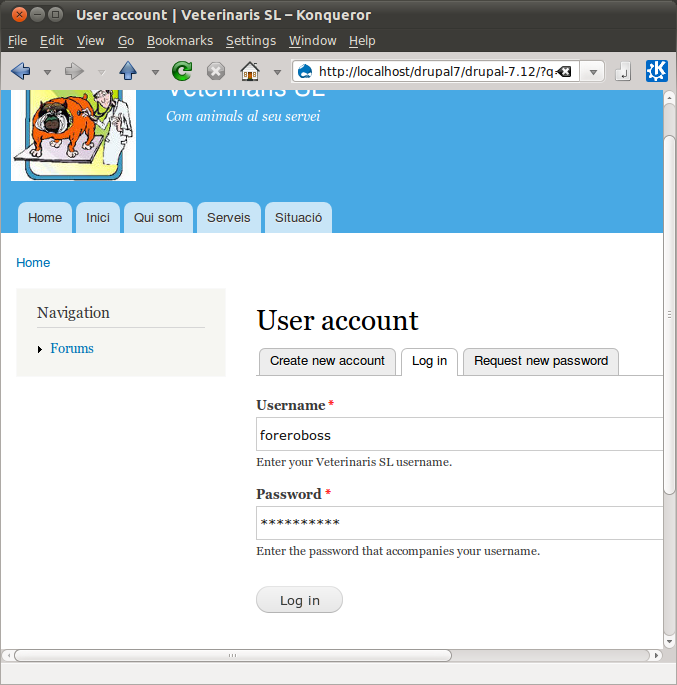Clear the URL field with clear icon
Viewport: 677px width, 685px height.
point(564,72)
